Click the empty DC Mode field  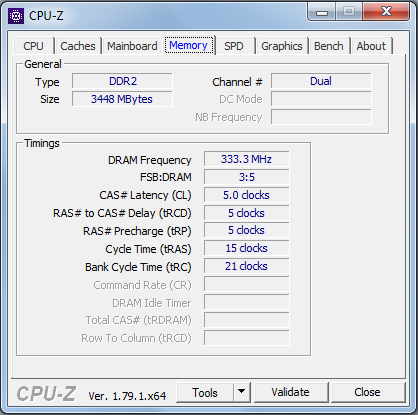click(321, 99)
